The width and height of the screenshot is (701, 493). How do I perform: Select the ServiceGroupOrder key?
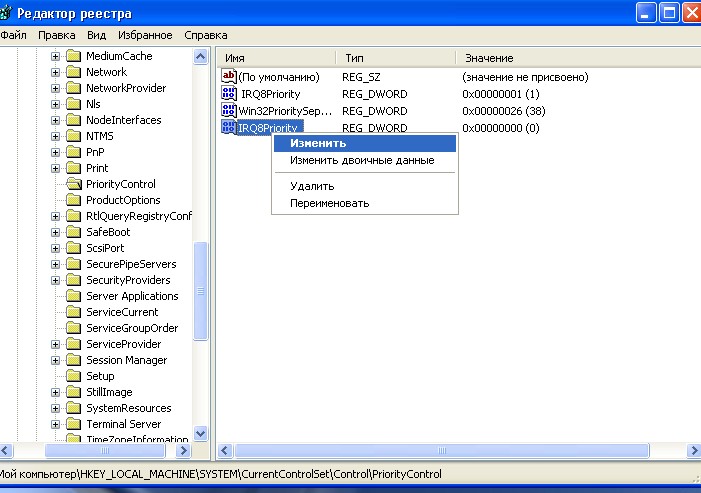(x=132, y=329)
